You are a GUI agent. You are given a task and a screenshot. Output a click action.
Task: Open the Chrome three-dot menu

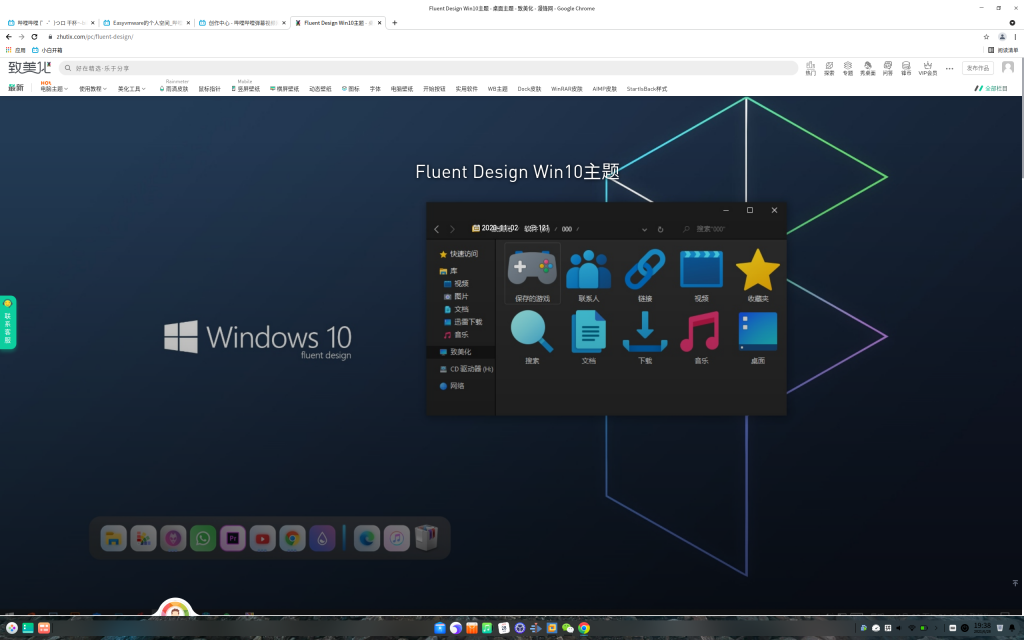[1015, 37]
